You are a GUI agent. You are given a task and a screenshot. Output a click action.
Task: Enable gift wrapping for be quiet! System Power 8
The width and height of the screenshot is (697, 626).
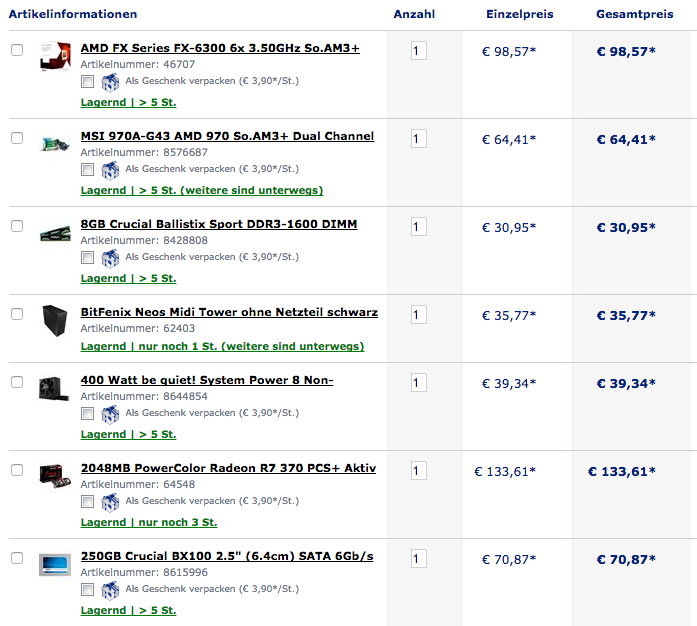pos(88,413)
